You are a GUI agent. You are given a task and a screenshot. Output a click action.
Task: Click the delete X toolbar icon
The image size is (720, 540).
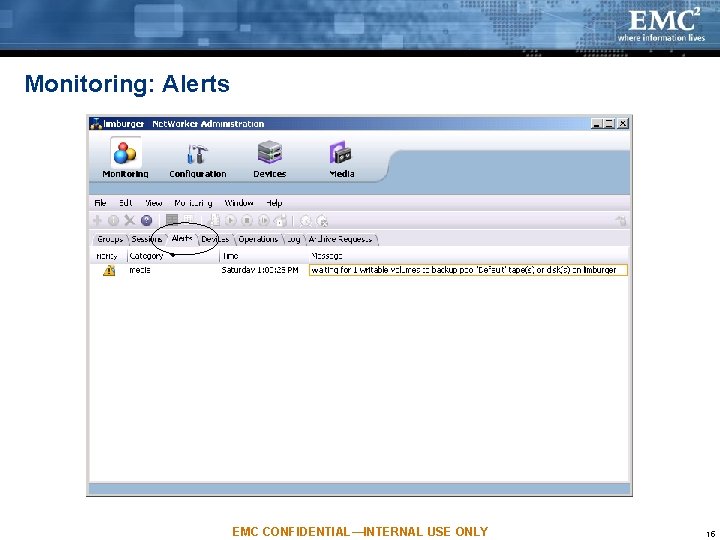point(130,221)
